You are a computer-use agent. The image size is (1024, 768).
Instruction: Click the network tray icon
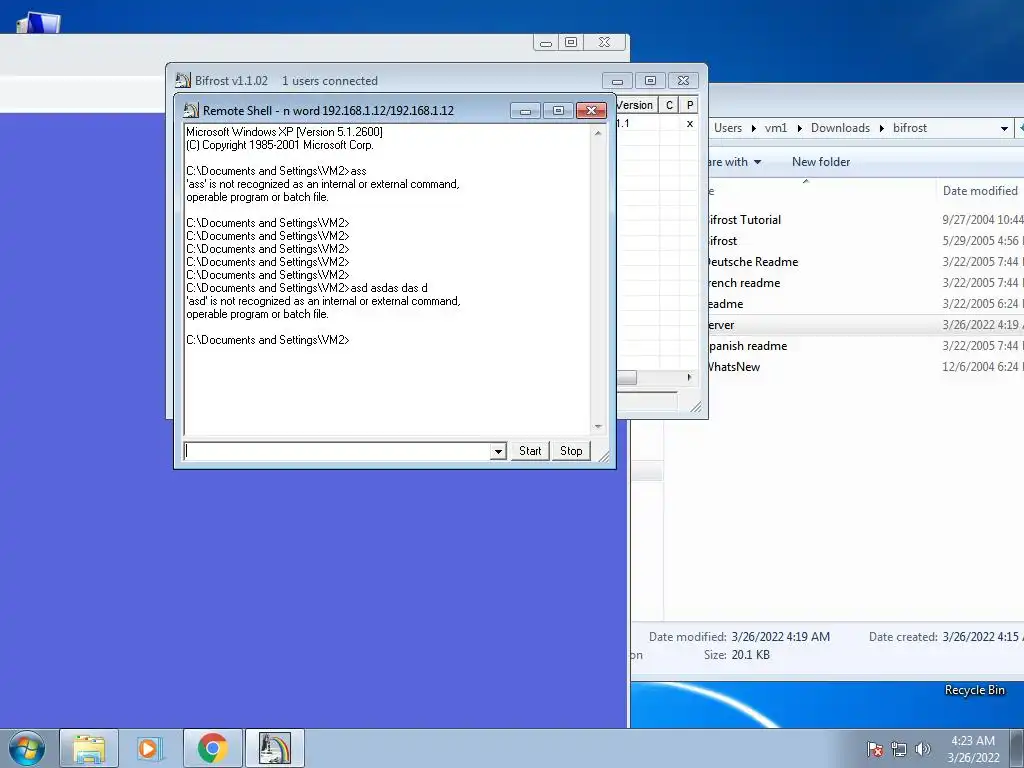pos(899,749)
